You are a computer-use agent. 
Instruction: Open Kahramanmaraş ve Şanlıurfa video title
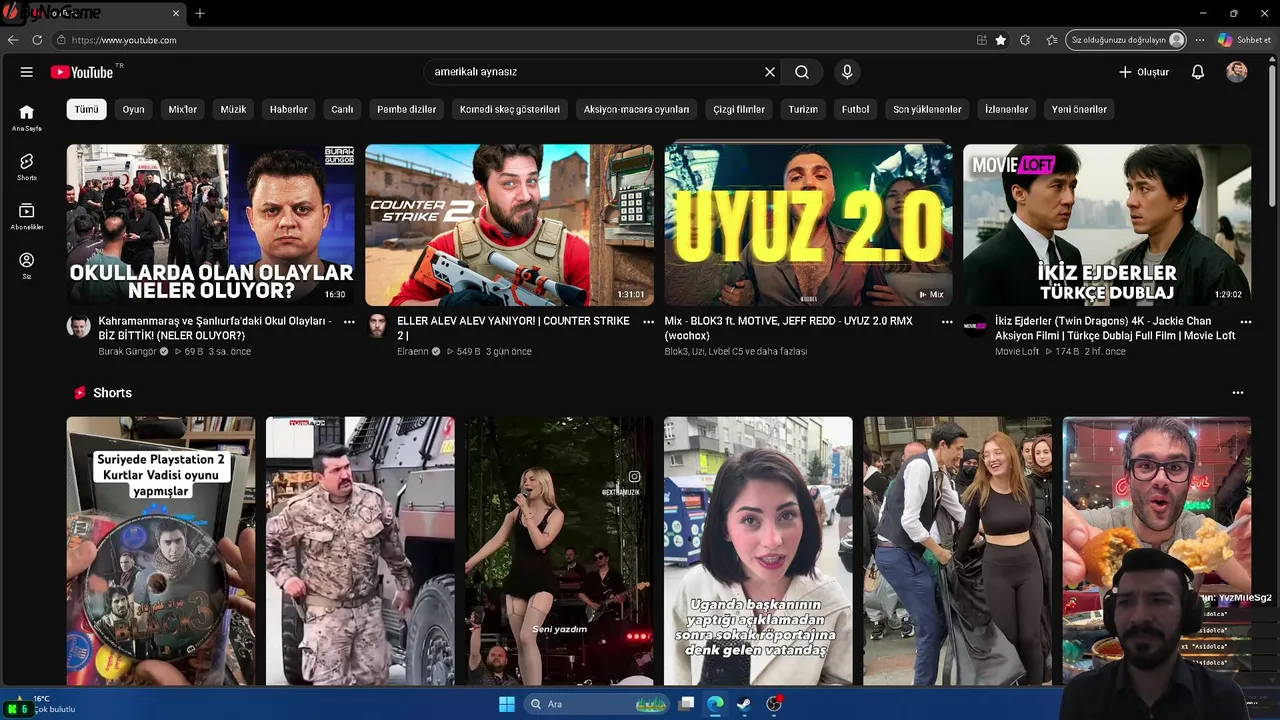pos(215,328)
